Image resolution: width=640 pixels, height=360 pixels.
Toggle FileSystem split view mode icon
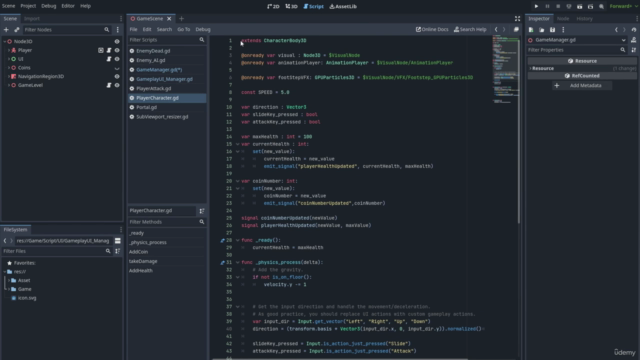click(118, 241)
